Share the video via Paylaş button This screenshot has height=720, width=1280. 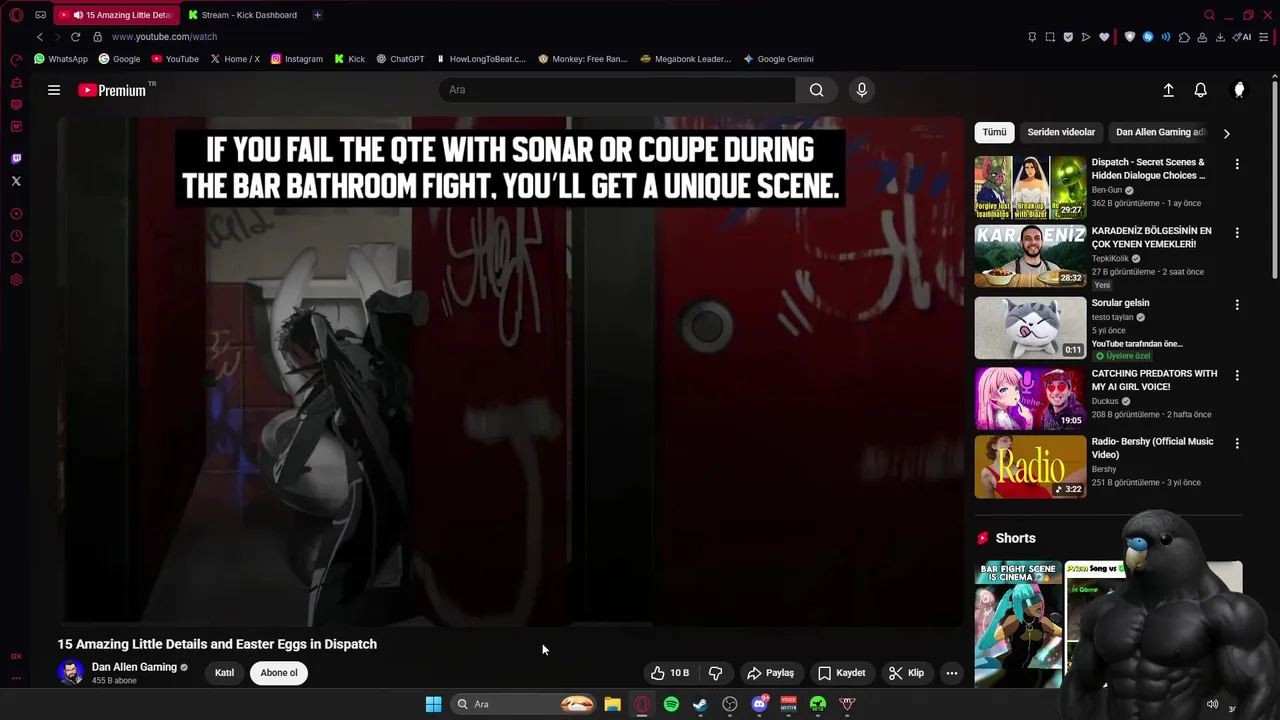tap(770, 673)
